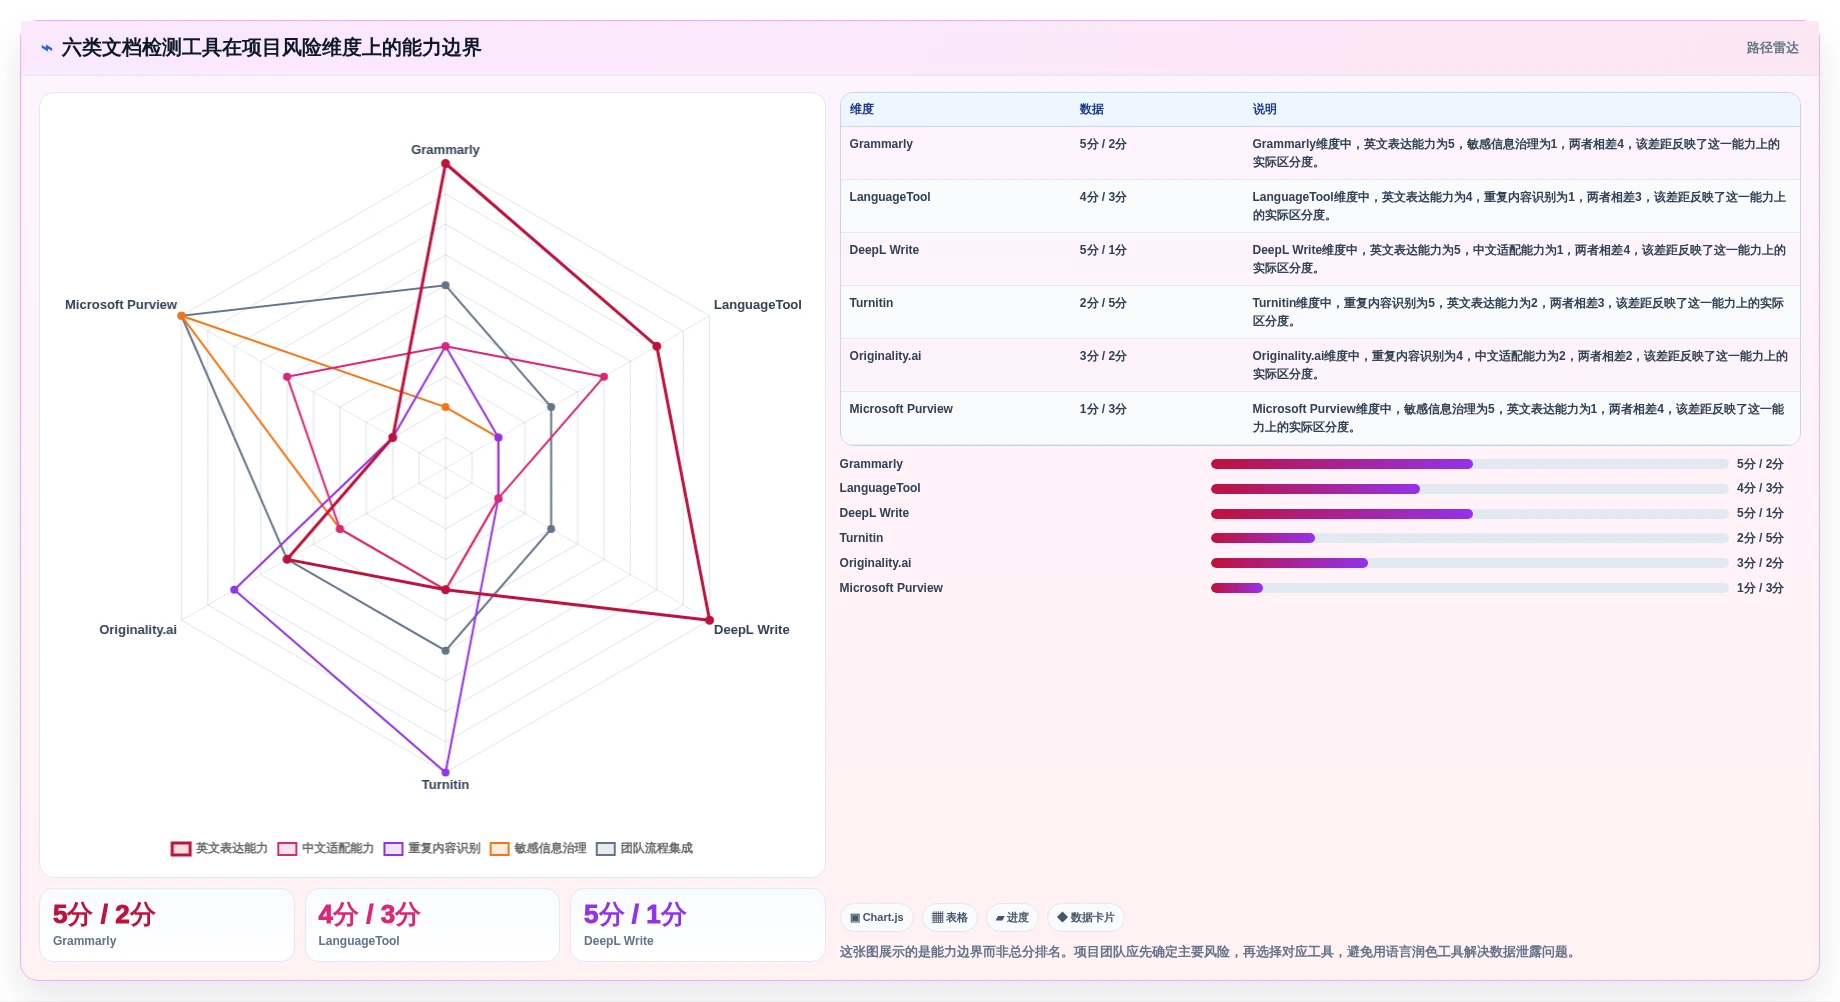Click the 2分 / 5分 value in Turnitin row
Image resolution: width=1840 pixels, height=1002 pixels.
(x=1103, y=303)
